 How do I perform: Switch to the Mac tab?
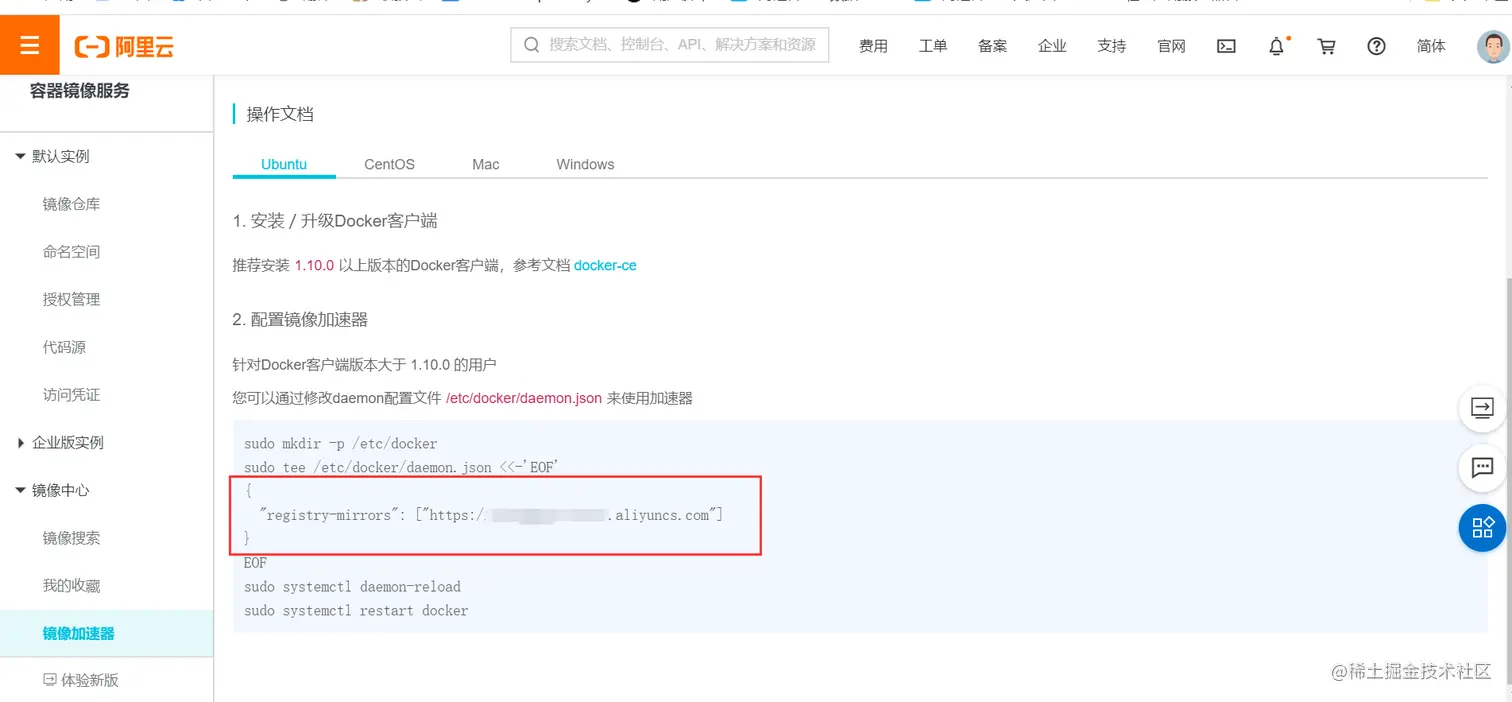(x=486, y=164)
